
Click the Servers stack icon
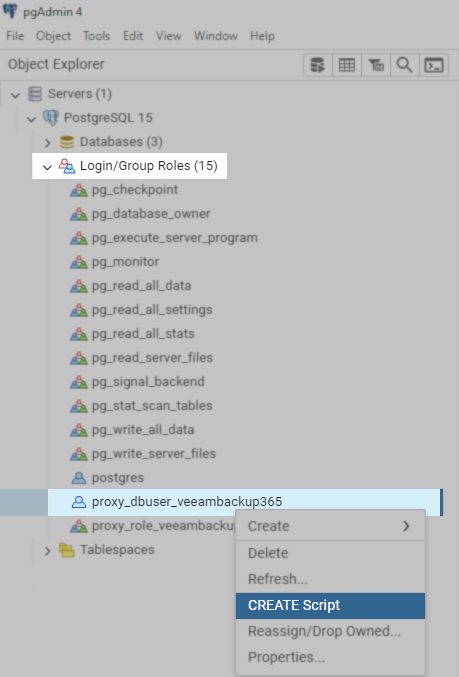click(35, 94)
